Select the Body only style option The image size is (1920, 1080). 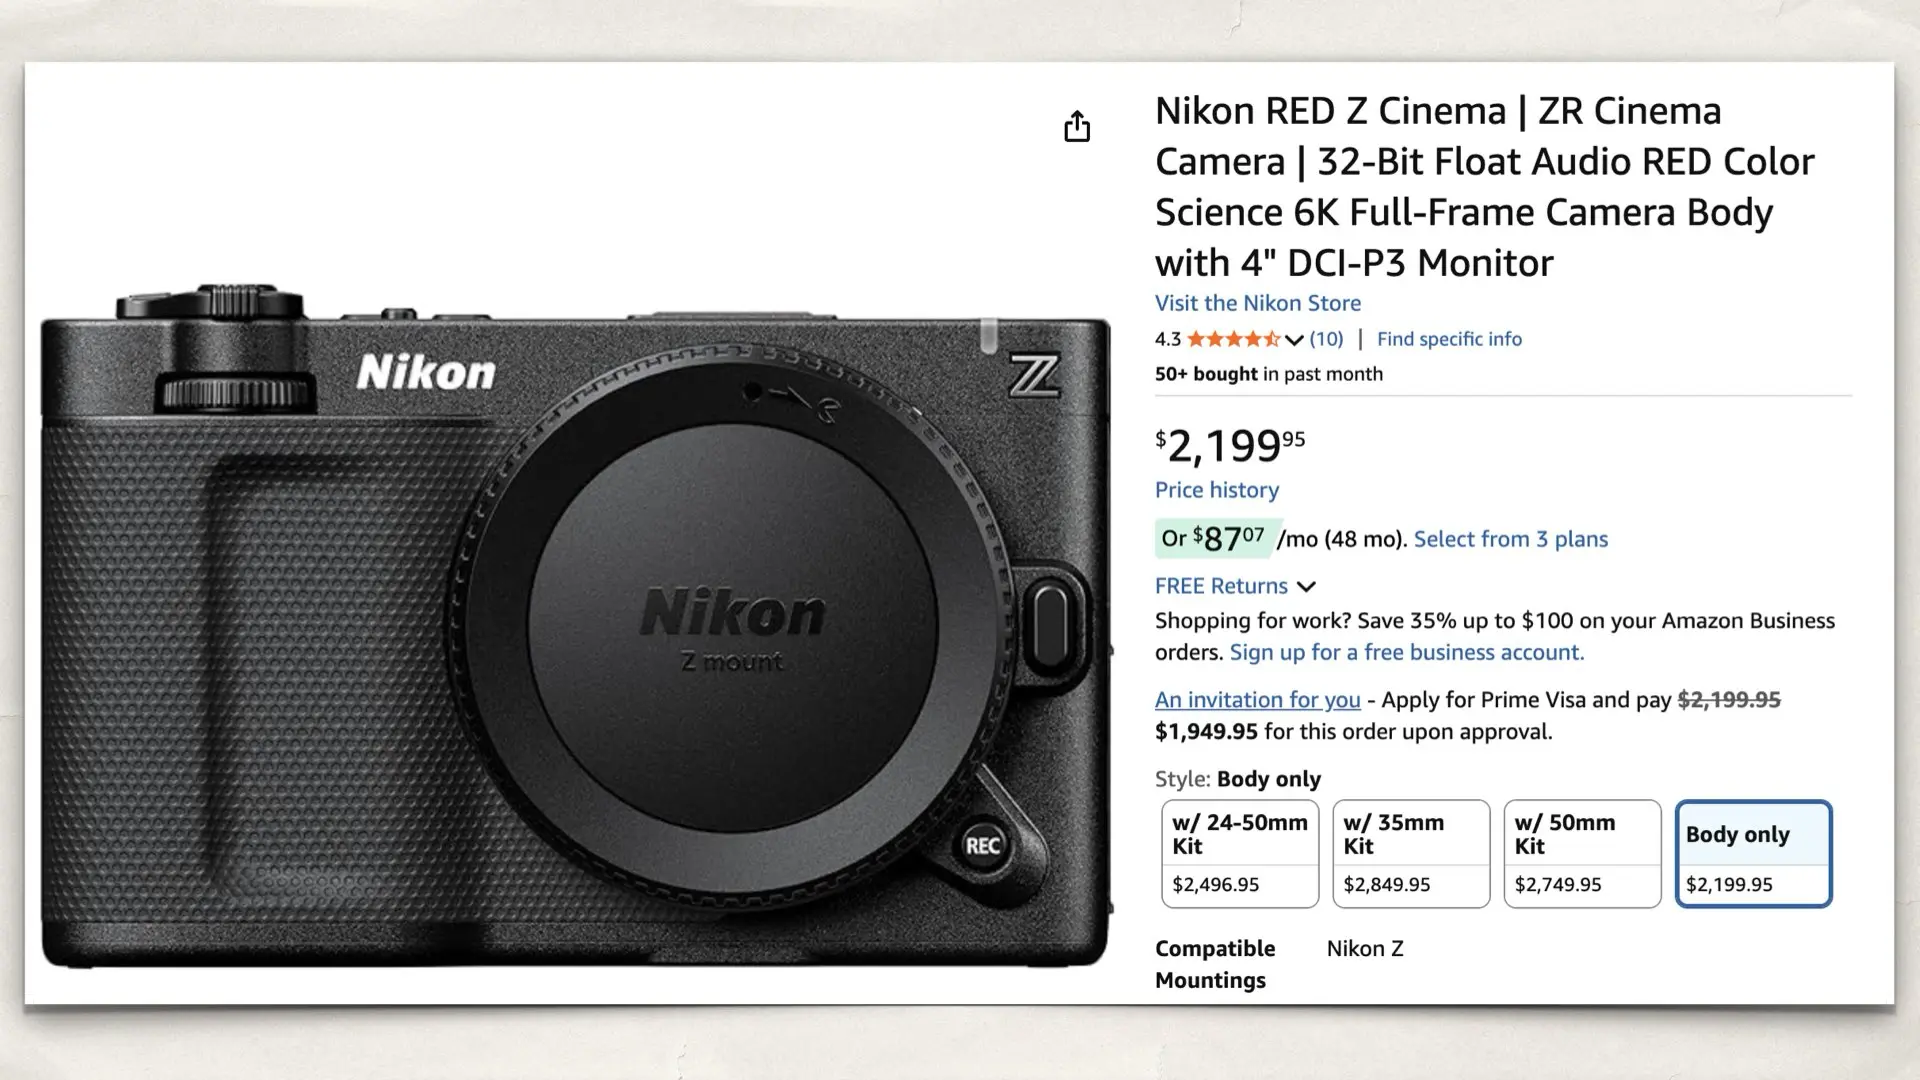1753,853
